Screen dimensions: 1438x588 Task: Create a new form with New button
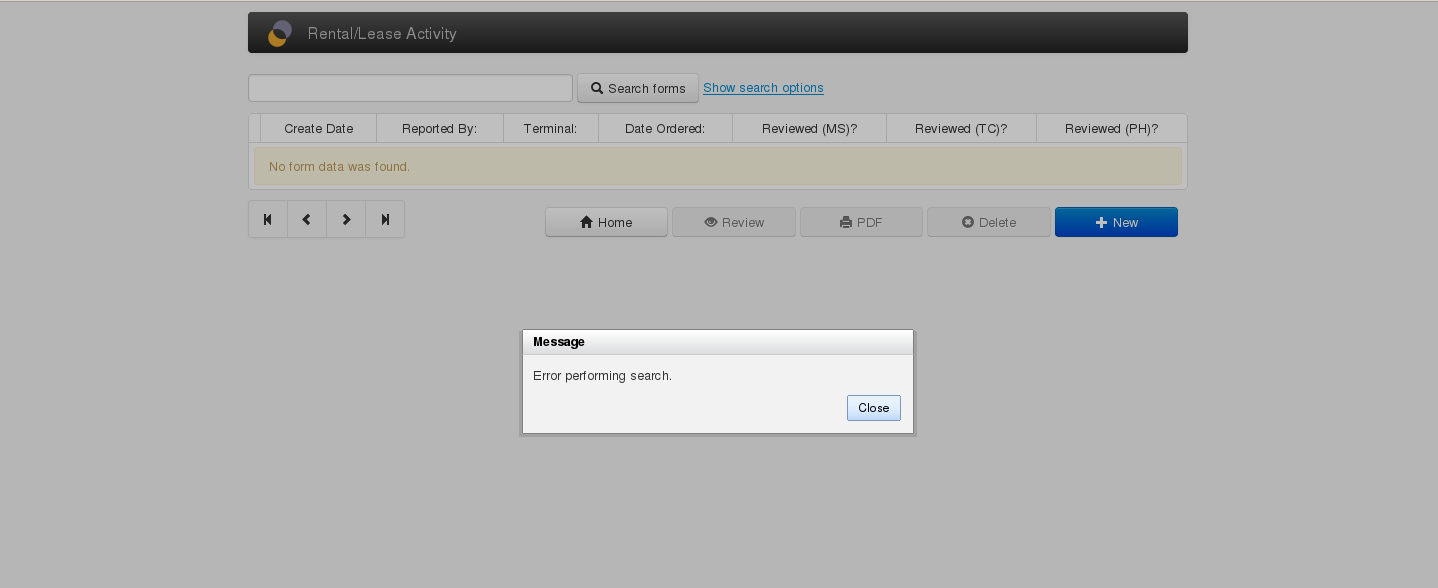coord(1116,222)
